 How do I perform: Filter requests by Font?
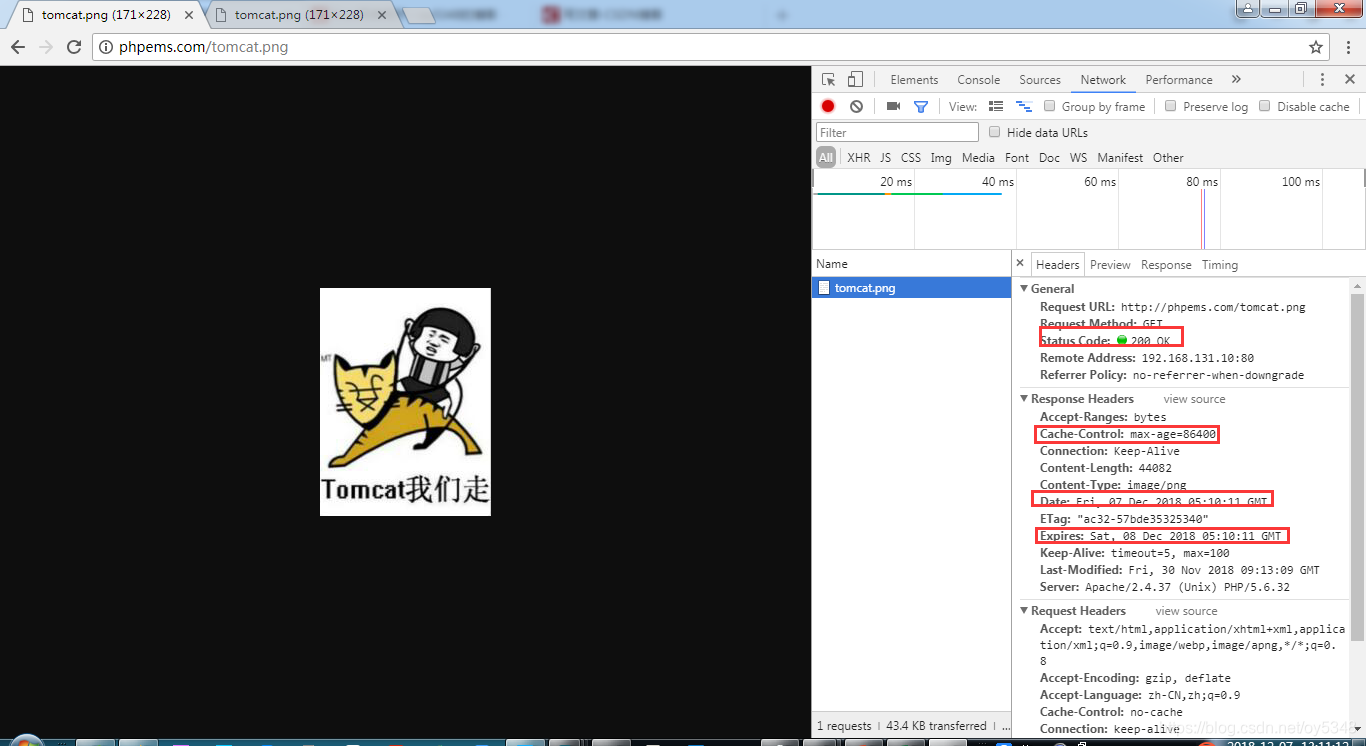(1017, 158)
